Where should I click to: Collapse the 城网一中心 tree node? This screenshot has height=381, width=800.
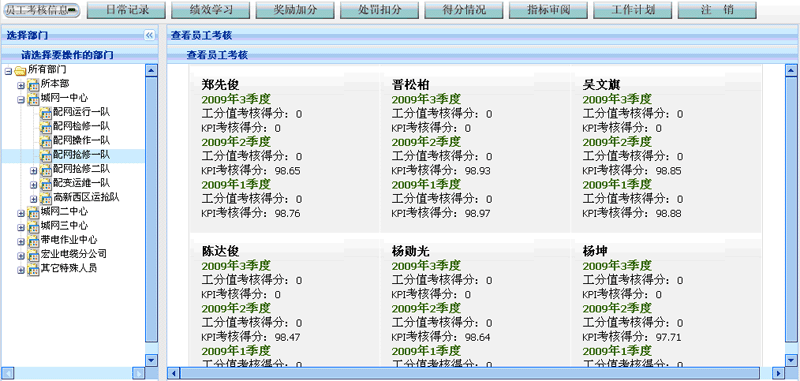[x=21, y=99]
